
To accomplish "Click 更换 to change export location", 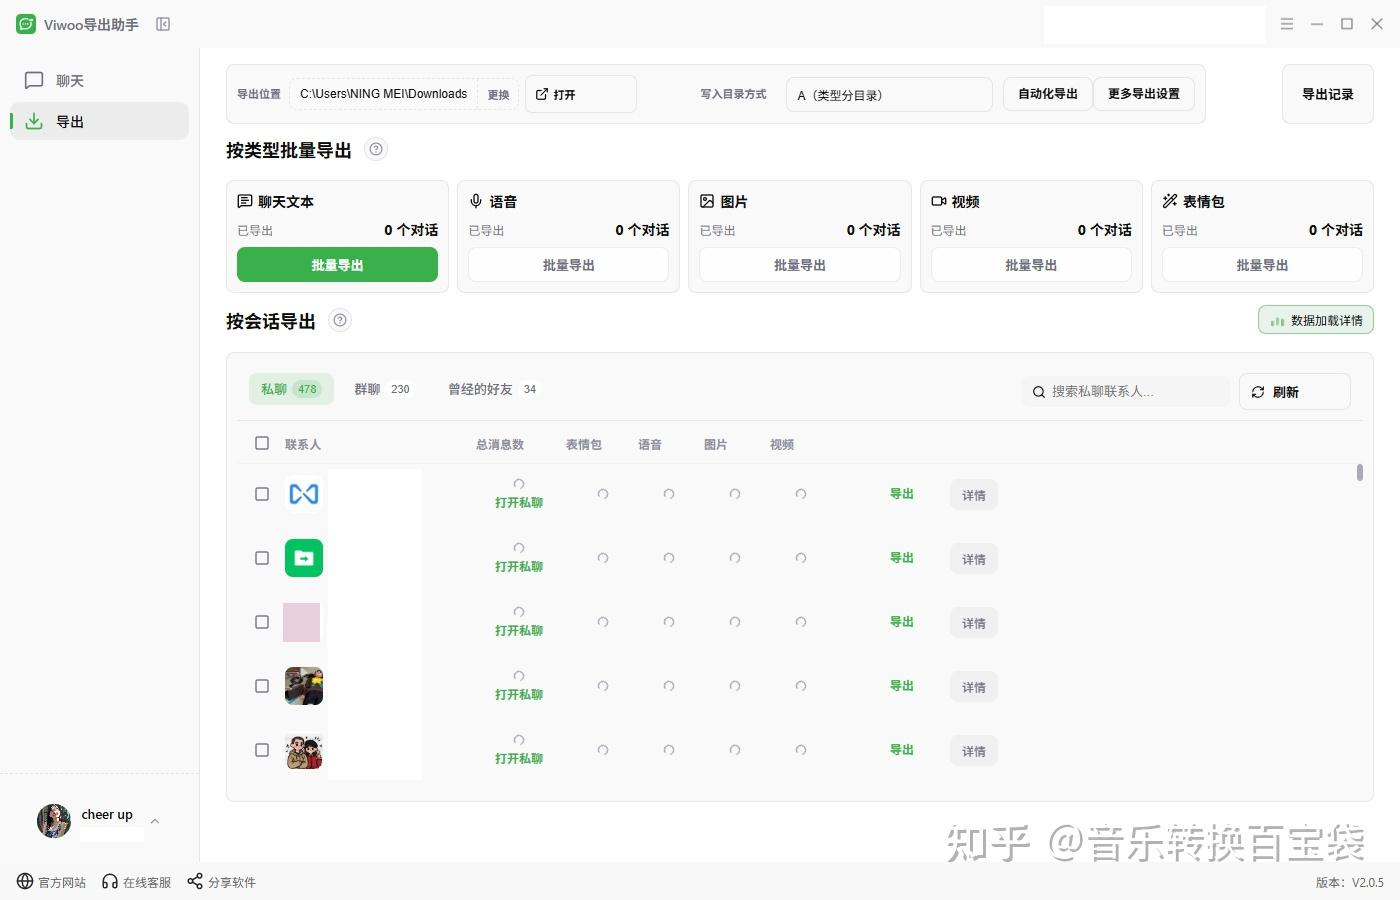I will coord(499,94).
